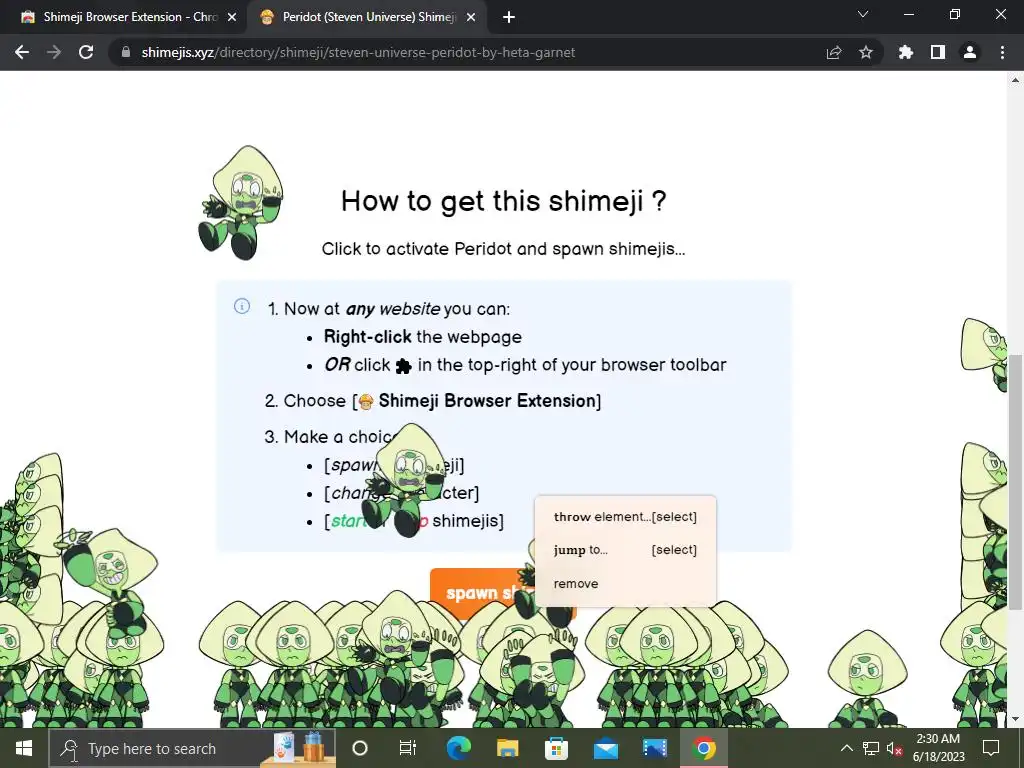The image size is (1024, 768).
Task: Click the page's vertical scrollbar thumb
Action: (1015, 483)
